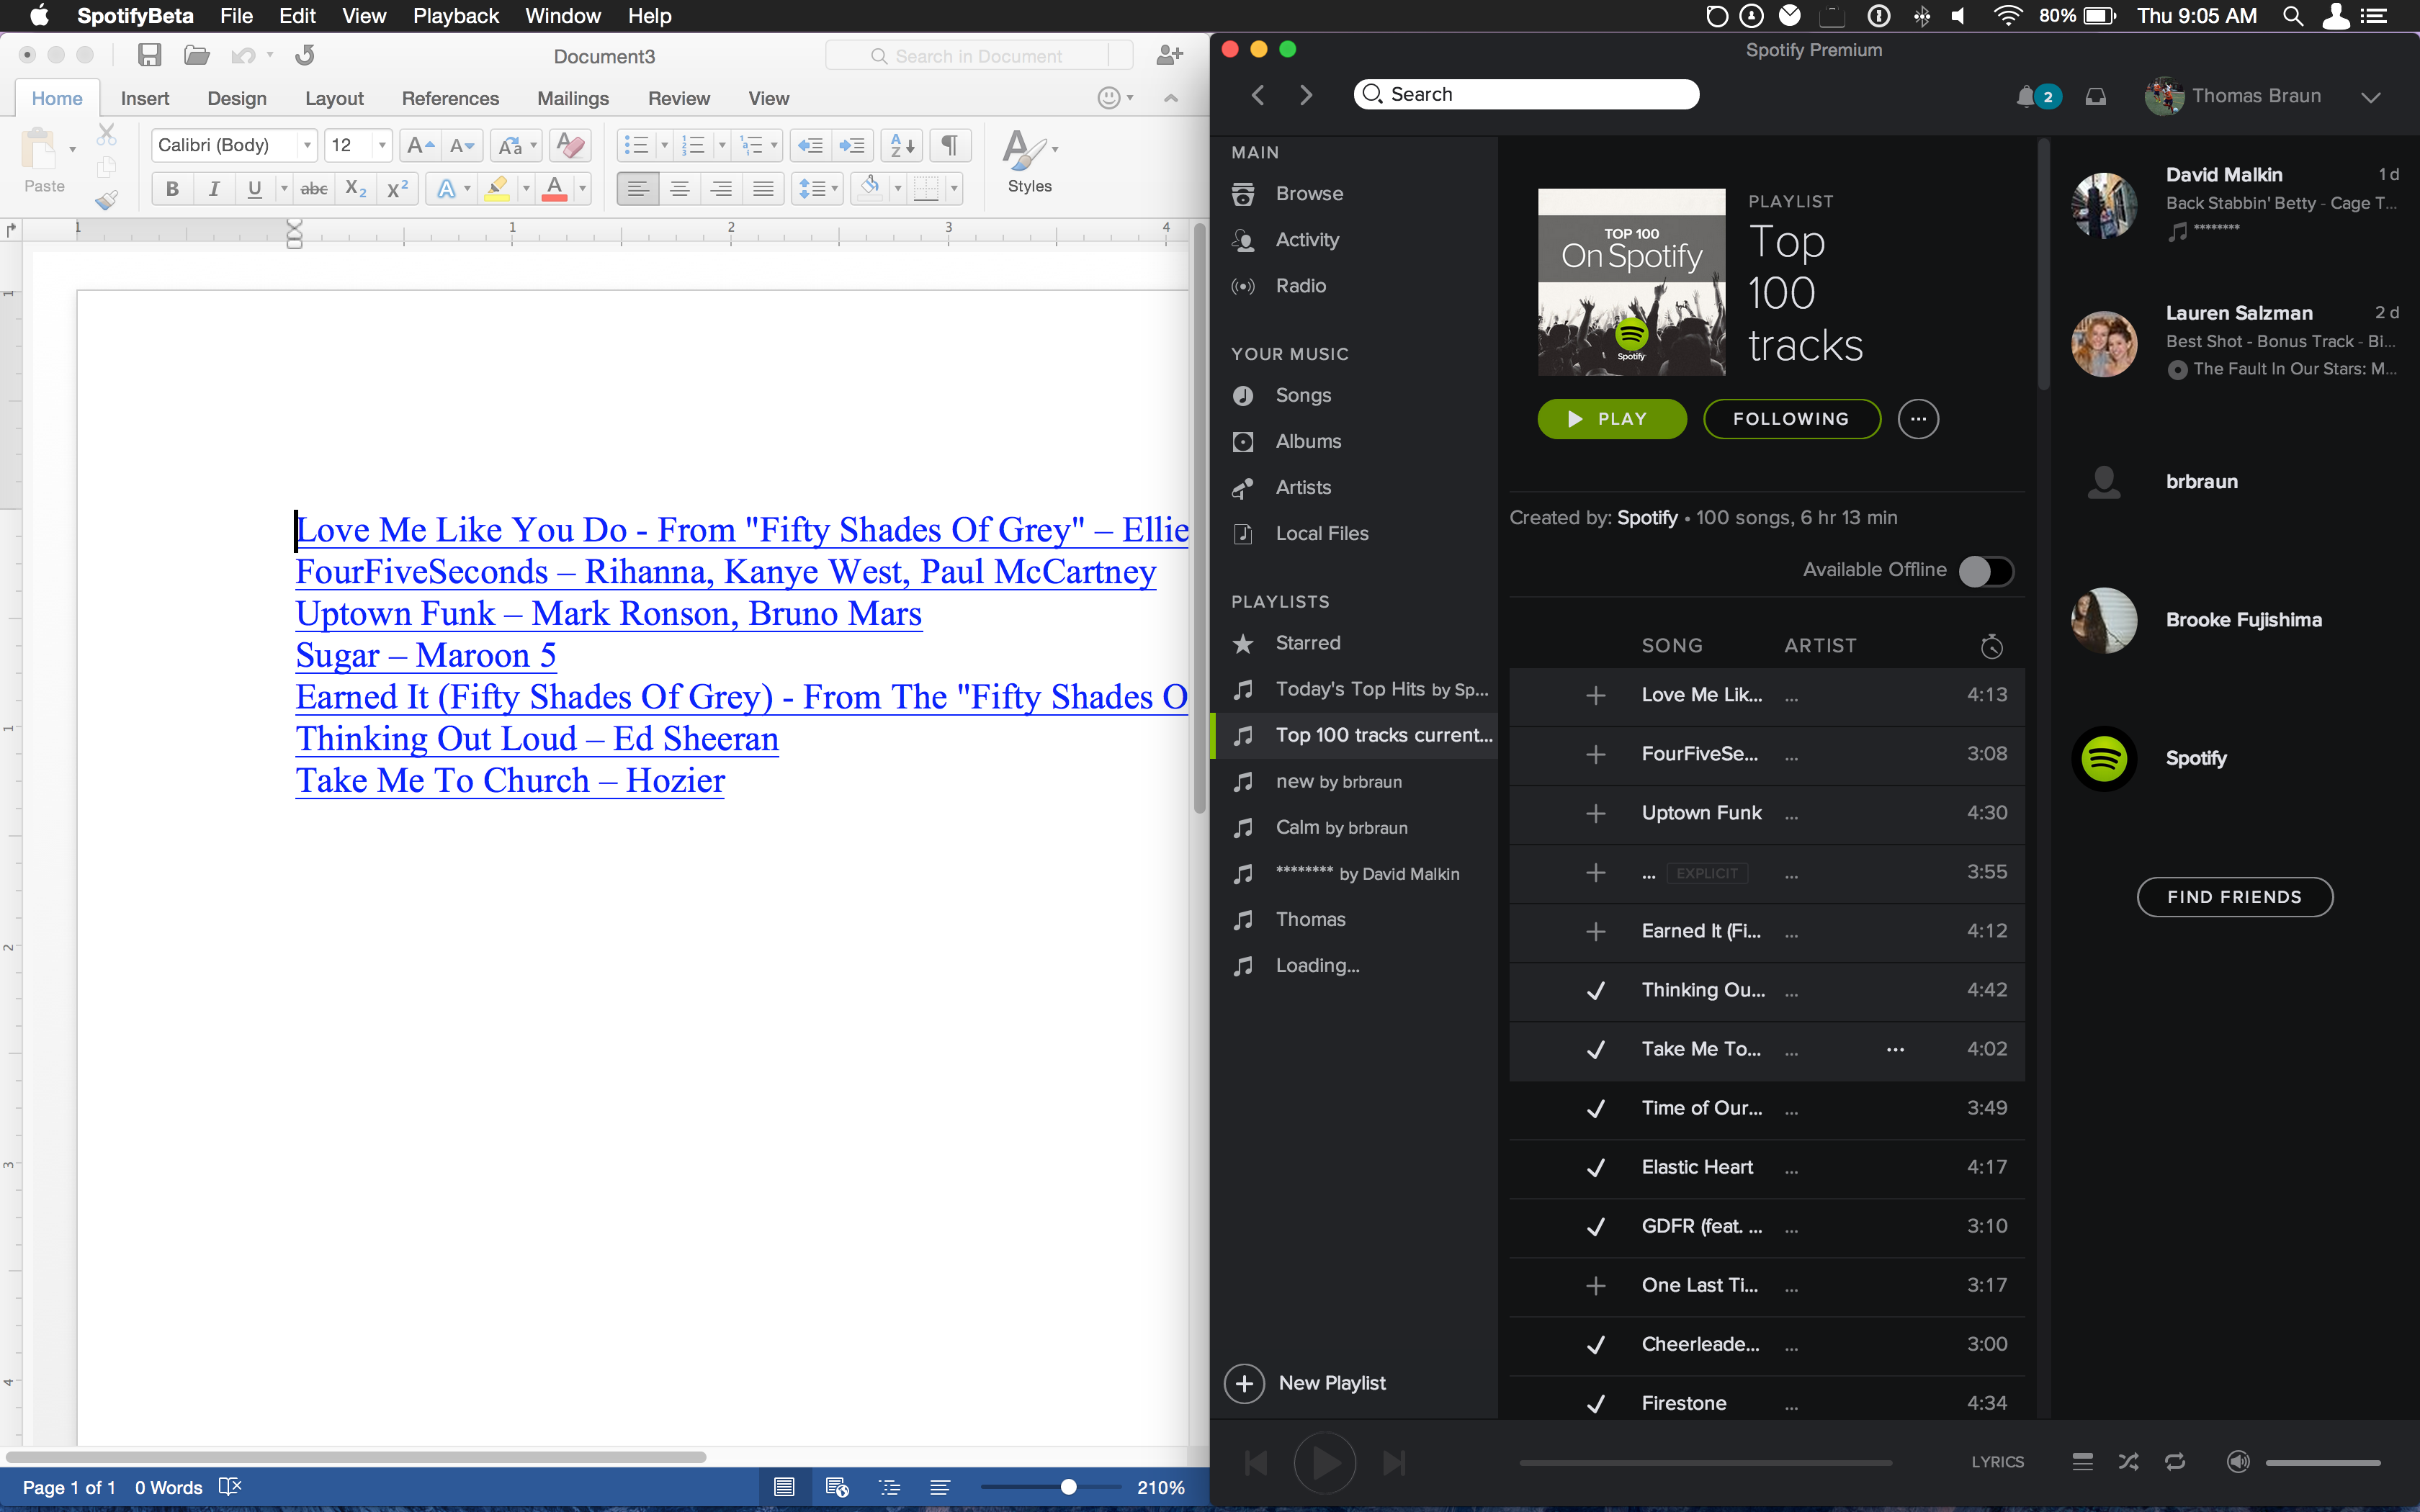Click the Top 100 playlist cover thumbnail
The width and height of the screenshot is (2420, 1512).
tap(1631, 282)
